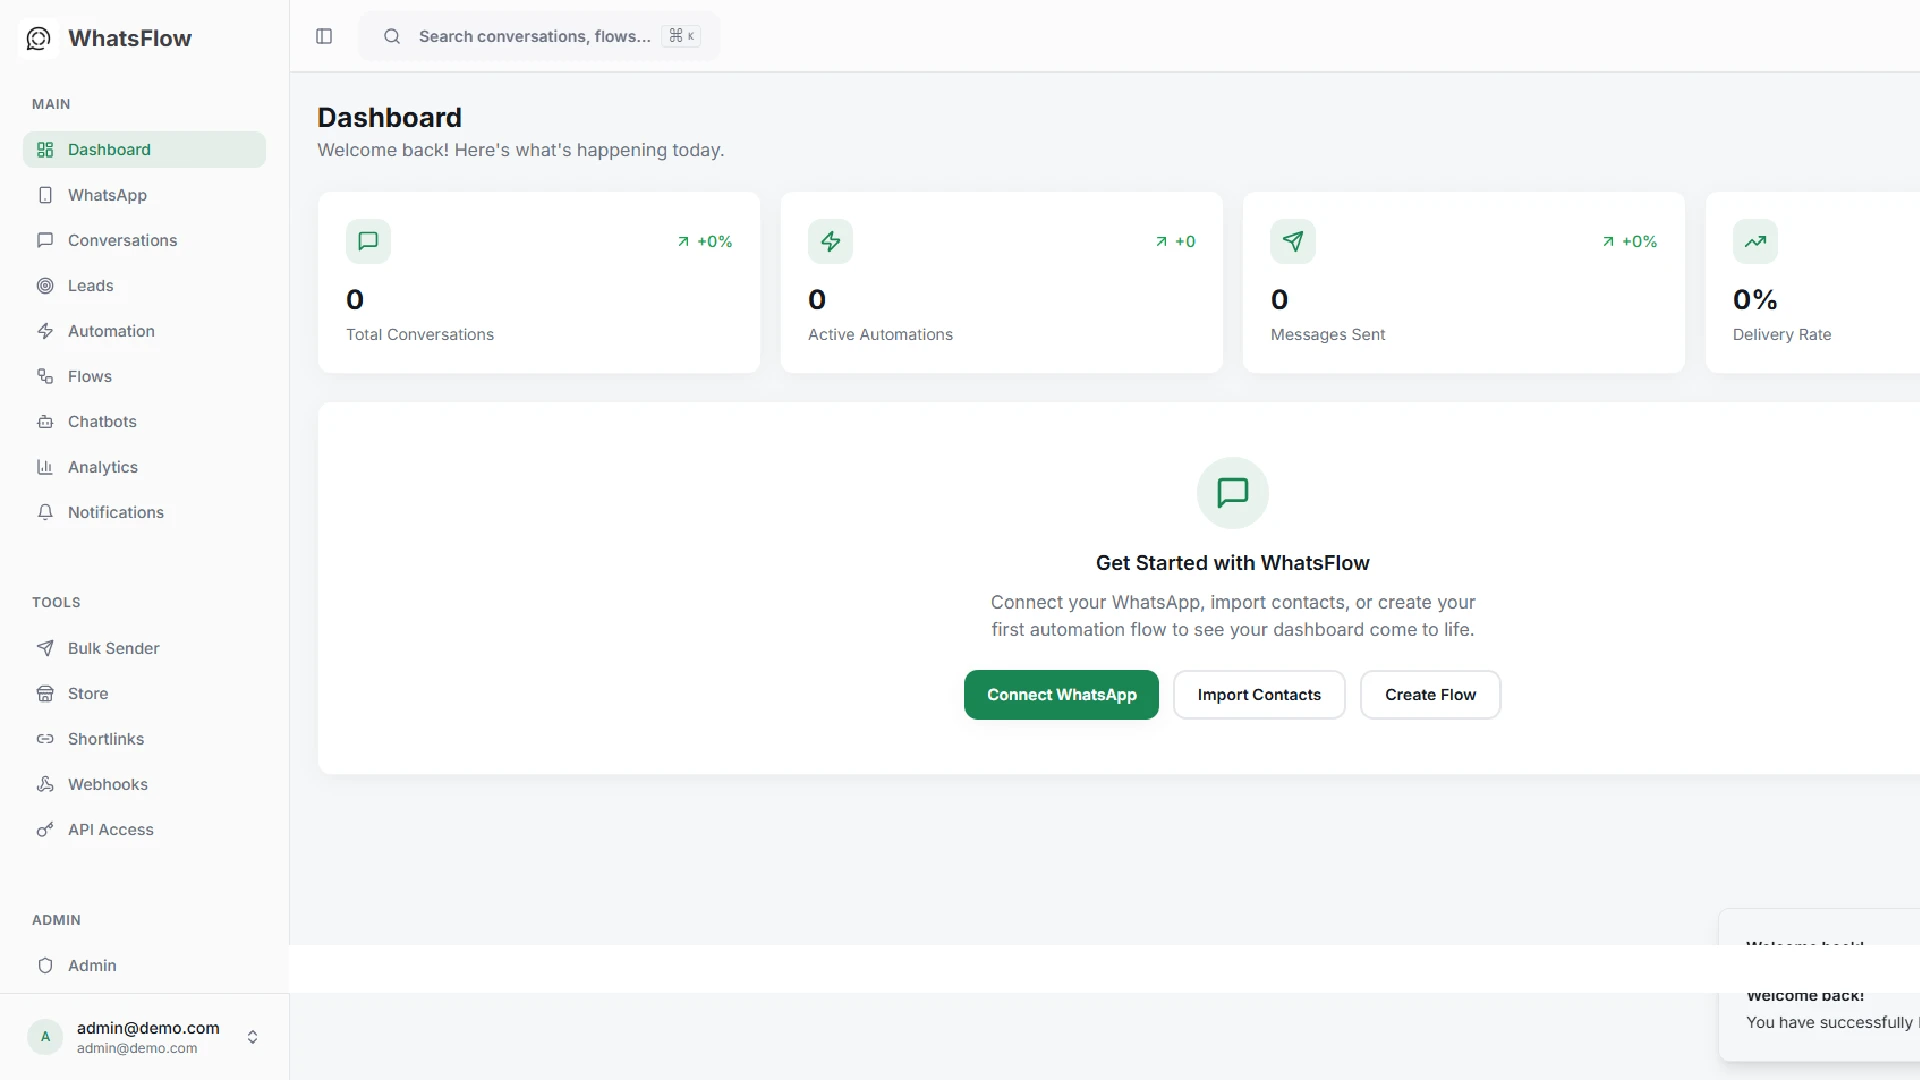
Task: Click the Active Automations label
Action: 880,335
